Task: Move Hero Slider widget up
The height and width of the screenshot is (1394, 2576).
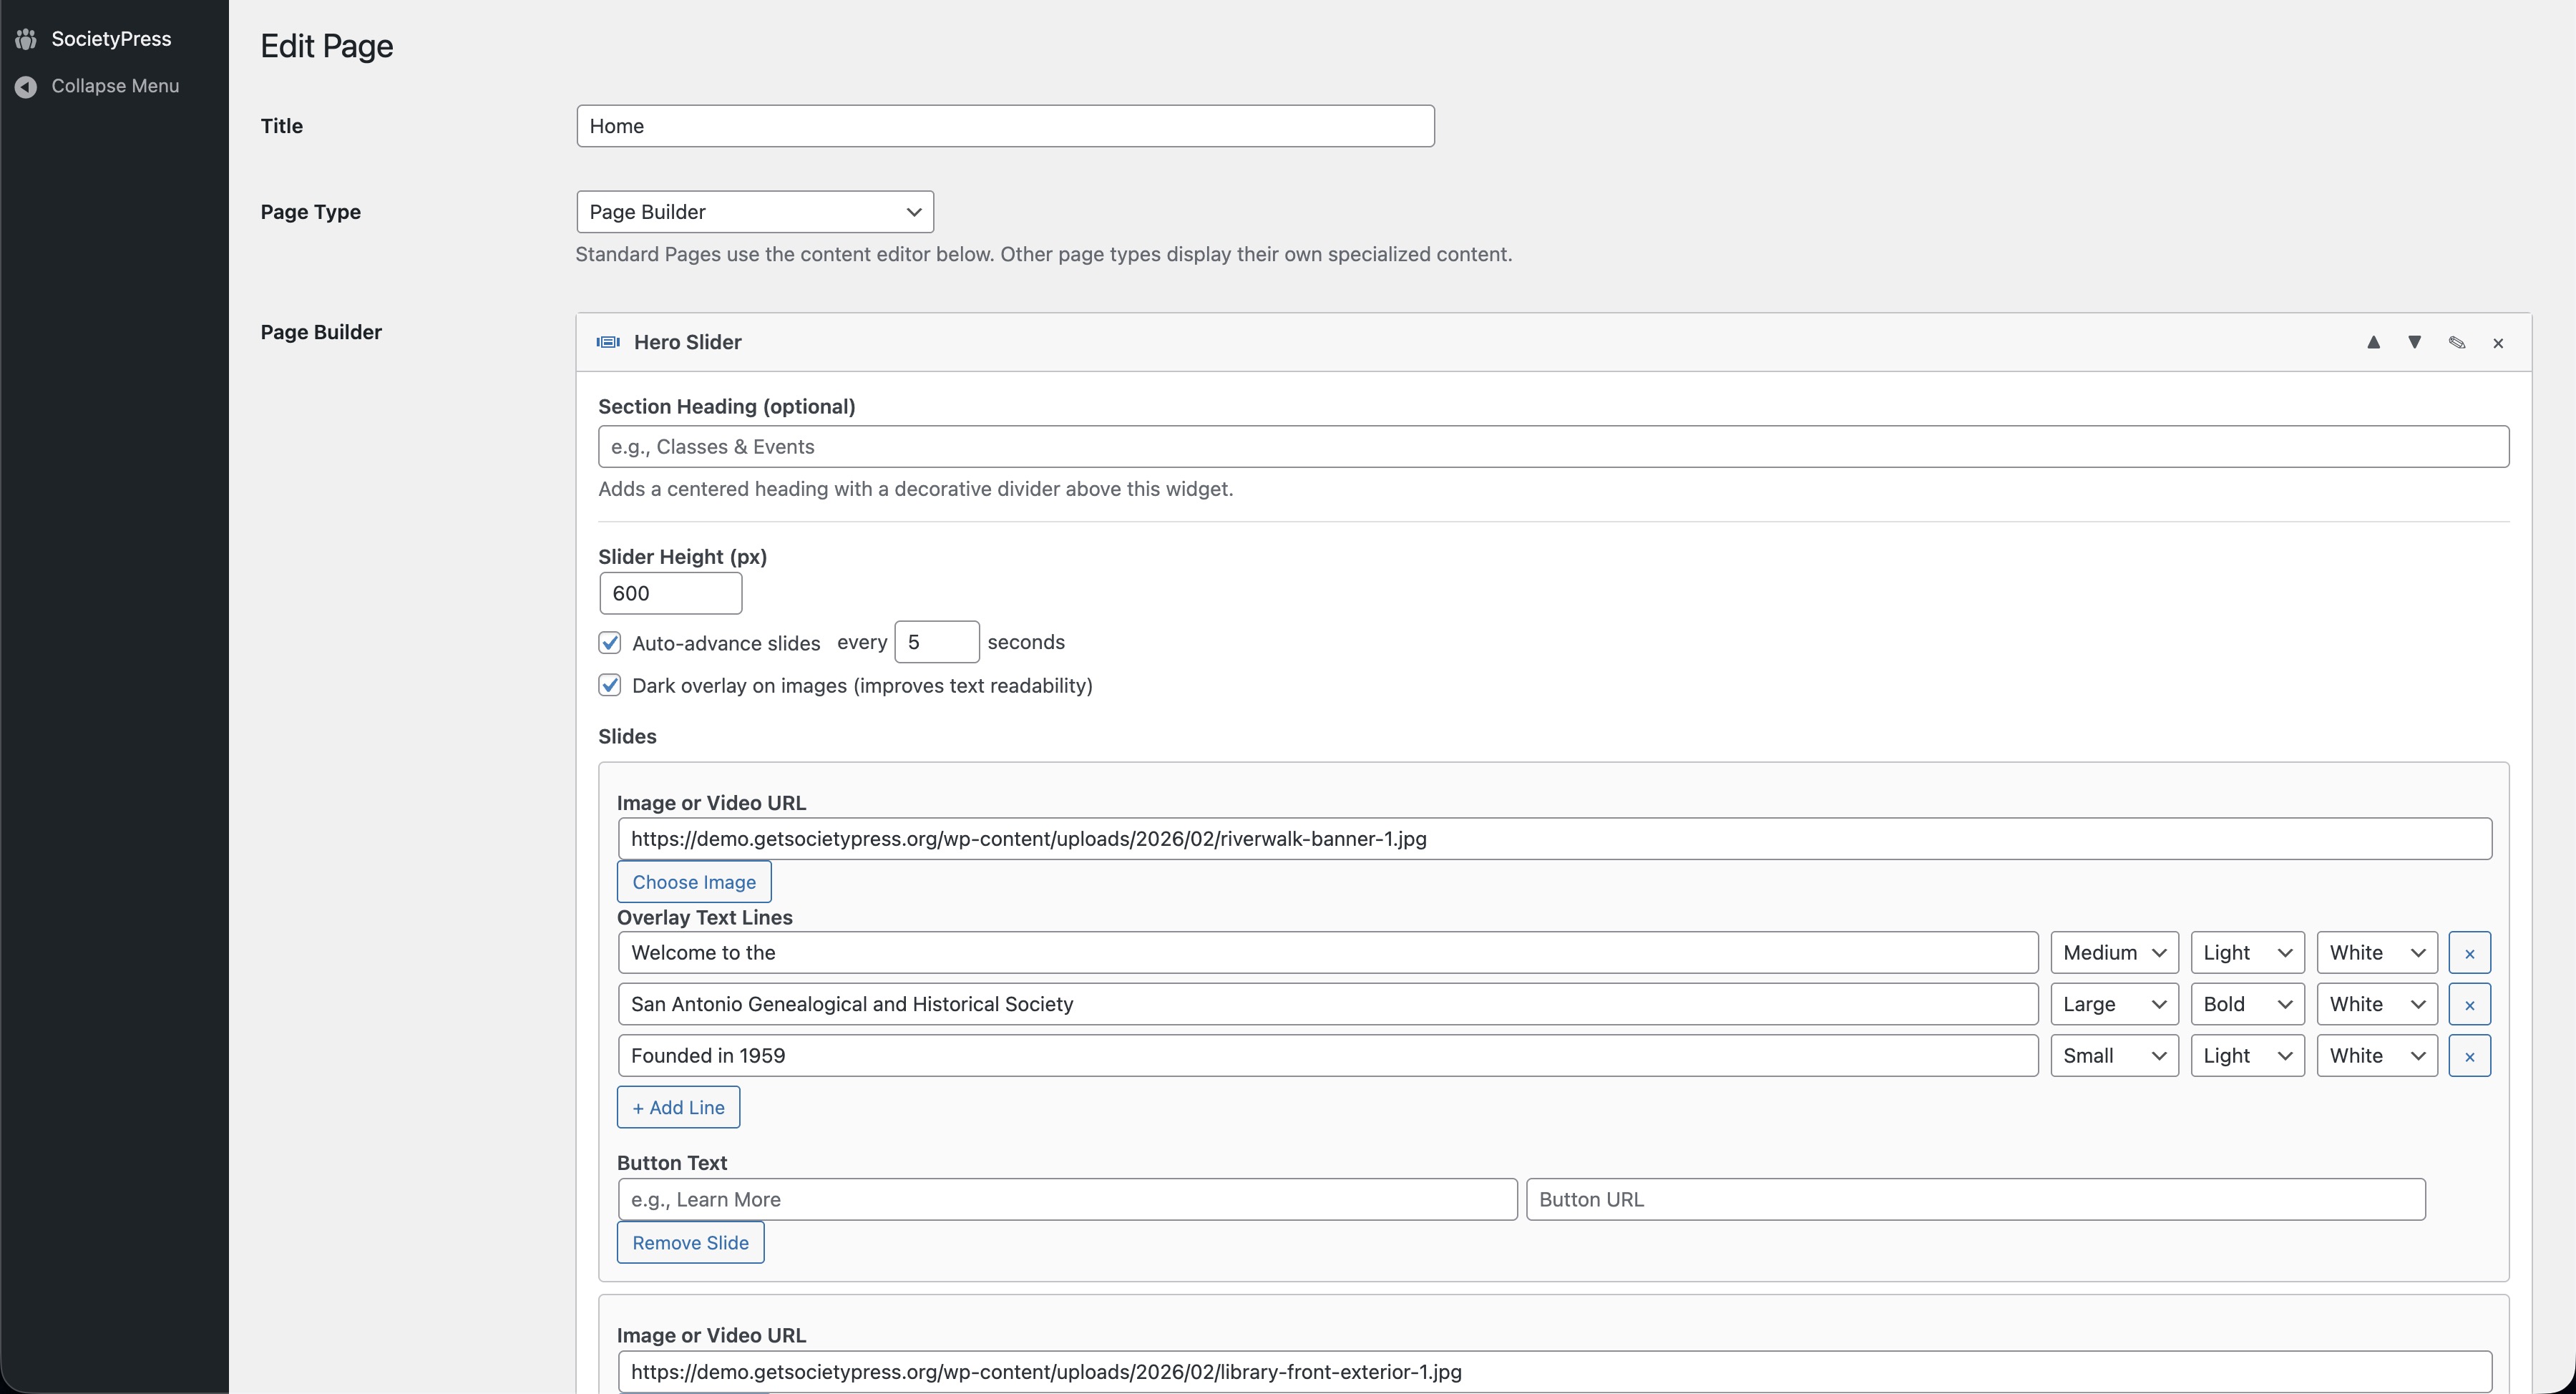Action: (x=2373, y=342)
